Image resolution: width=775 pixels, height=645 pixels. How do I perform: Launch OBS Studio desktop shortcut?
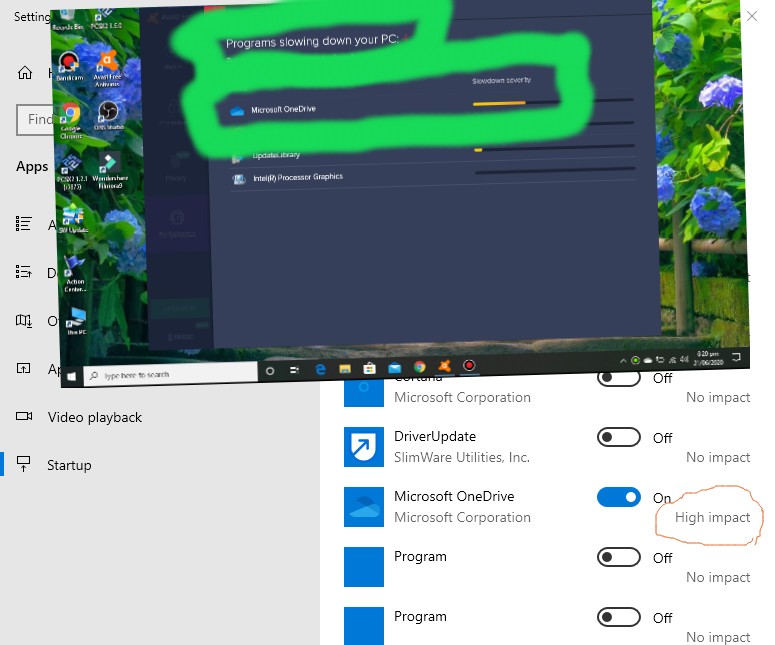click(108, 115)
